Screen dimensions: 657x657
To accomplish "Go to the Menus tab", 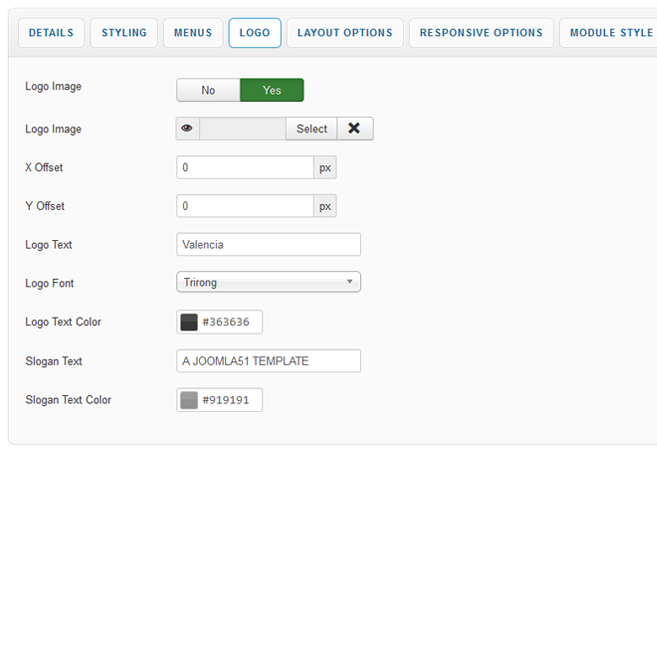I will click(x=193, y=33).
